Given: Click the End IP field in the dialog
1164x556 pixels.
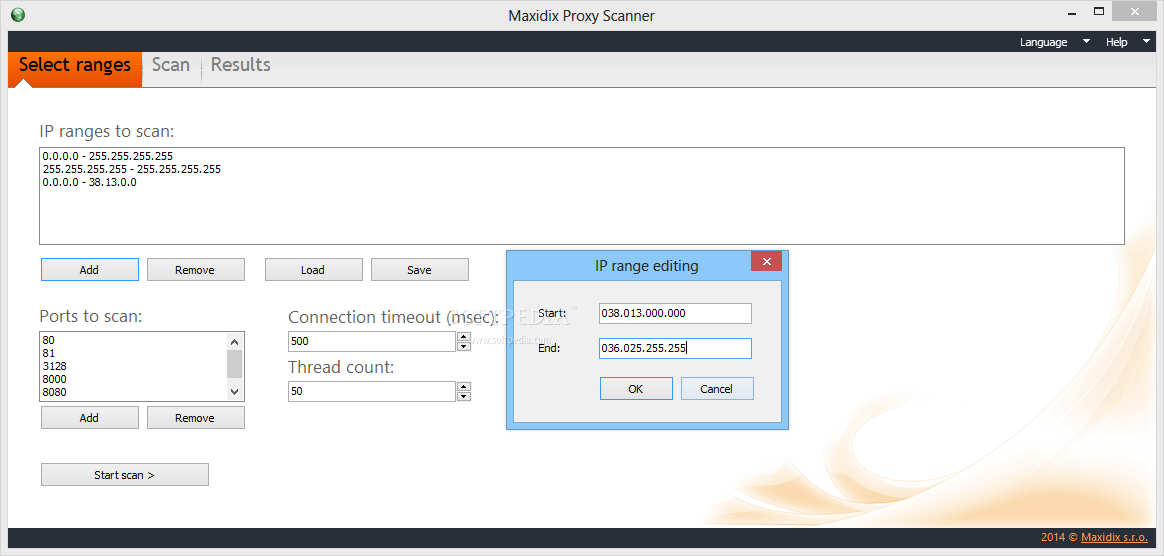Looking at the screenshot, I should [676, 348].
